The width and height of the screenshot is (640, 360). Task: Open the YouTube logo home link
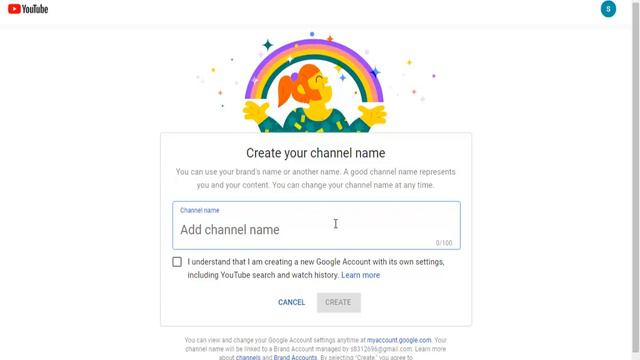(28, 9)
